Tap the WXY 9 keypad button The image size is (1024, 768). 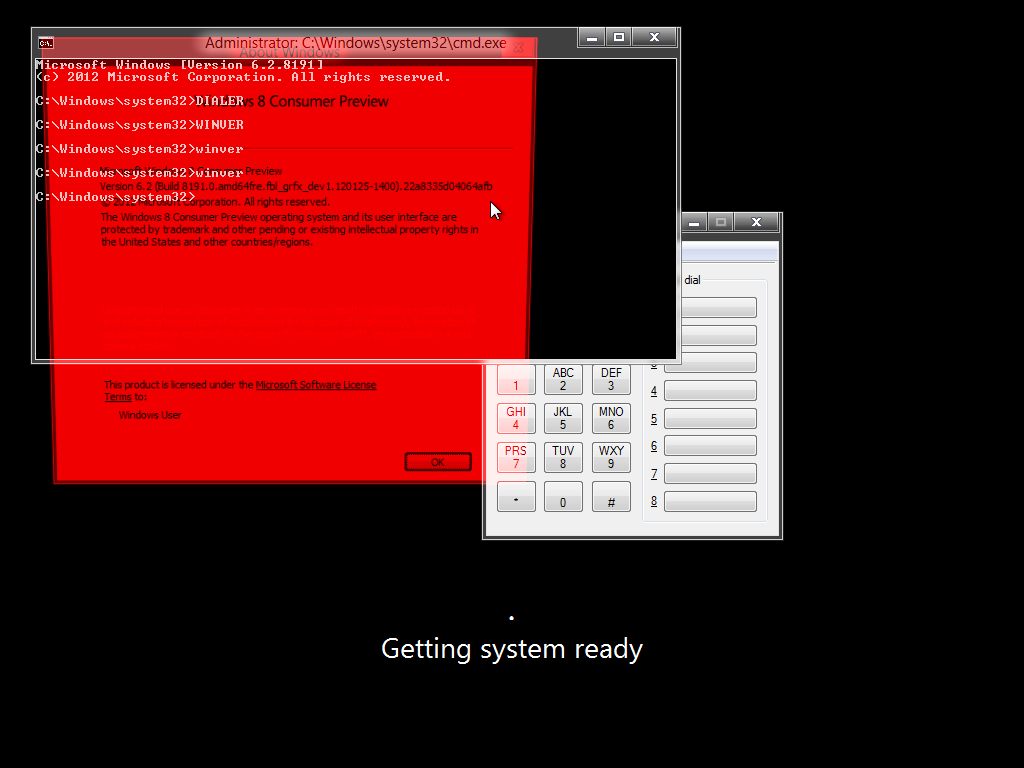coord(611,457)
